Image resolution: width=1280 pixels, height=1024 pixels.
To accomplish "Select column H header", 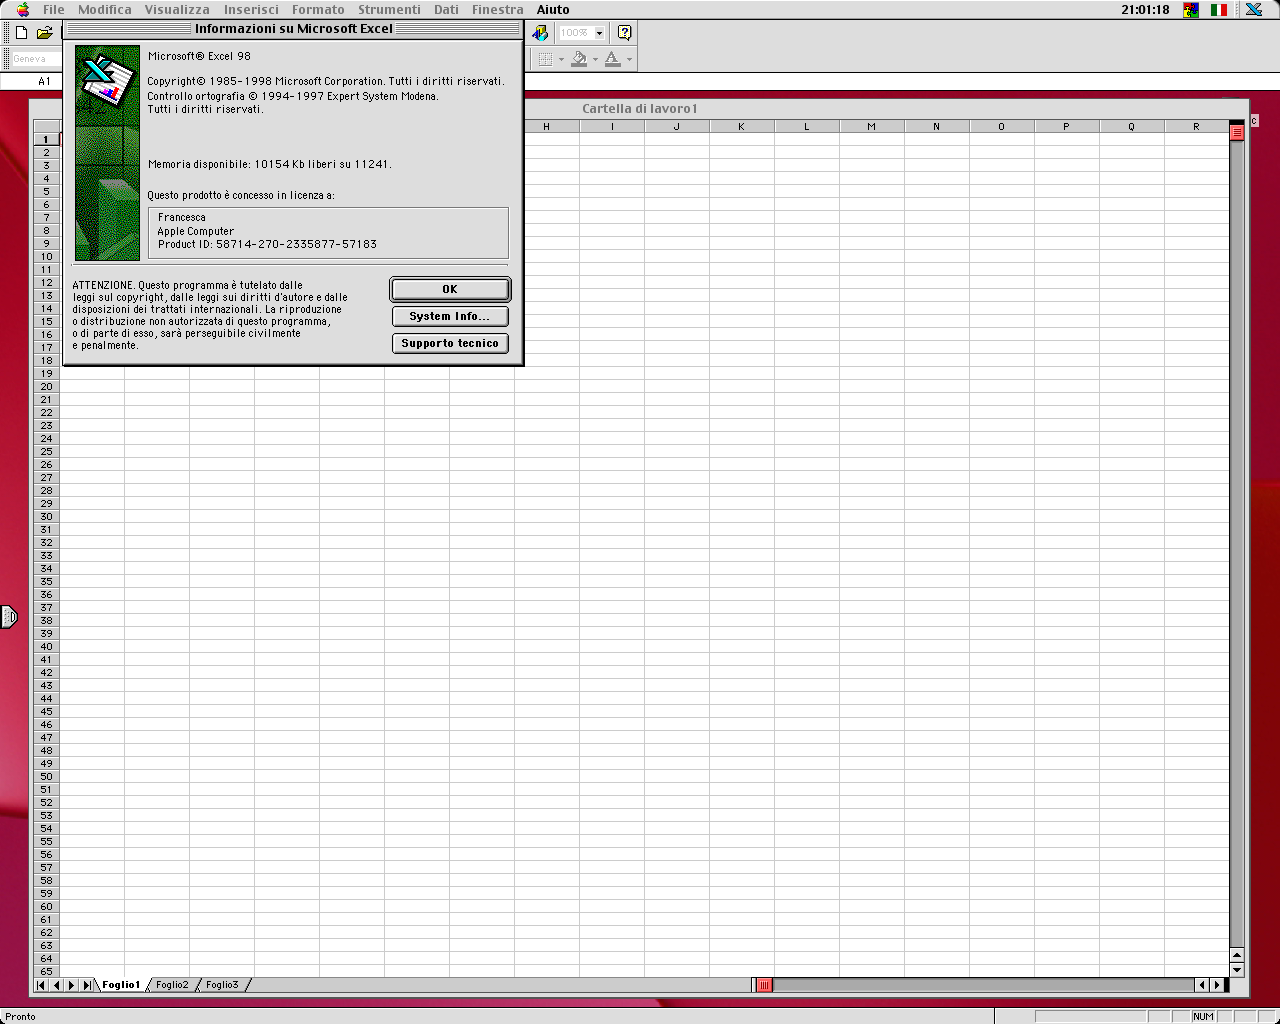I will pyautogui.click(x=546, y=126).
